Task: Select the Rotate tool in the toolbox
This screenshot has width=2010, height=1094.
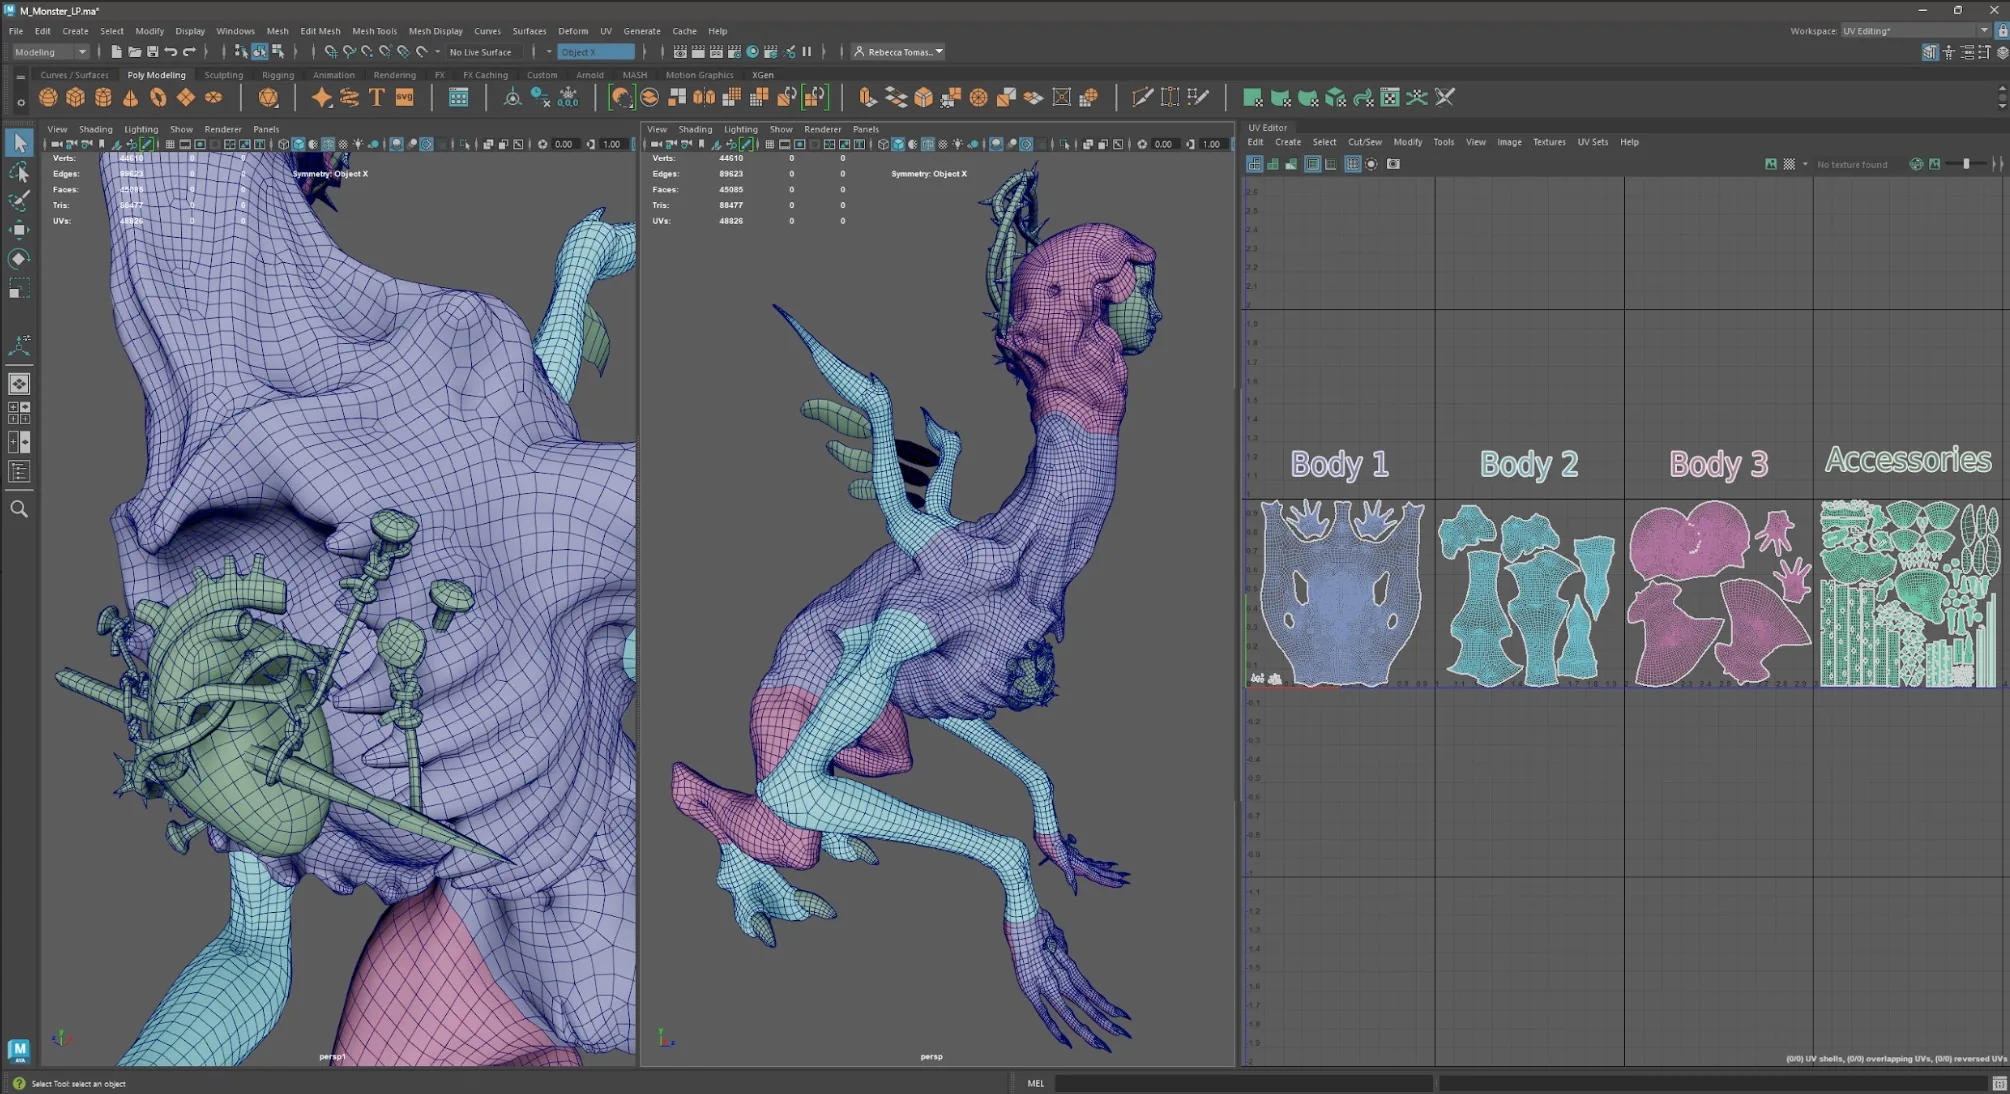Action: tap(19, 259)
